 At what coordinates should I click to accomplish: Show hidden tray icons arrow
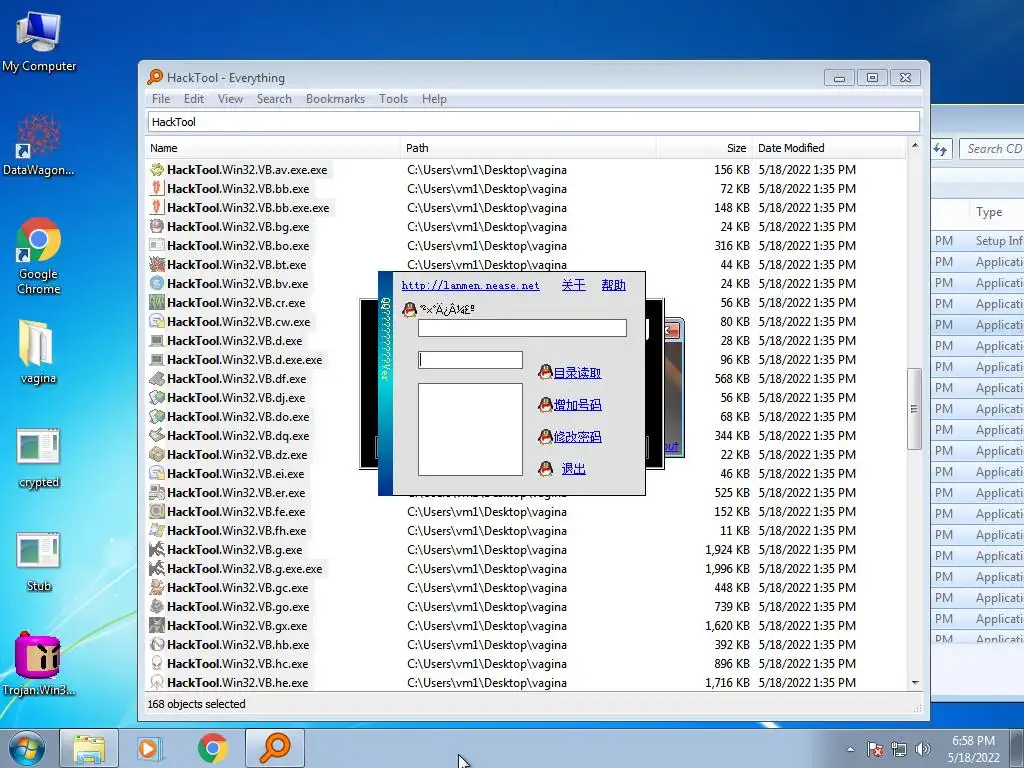tap(850, 749)
